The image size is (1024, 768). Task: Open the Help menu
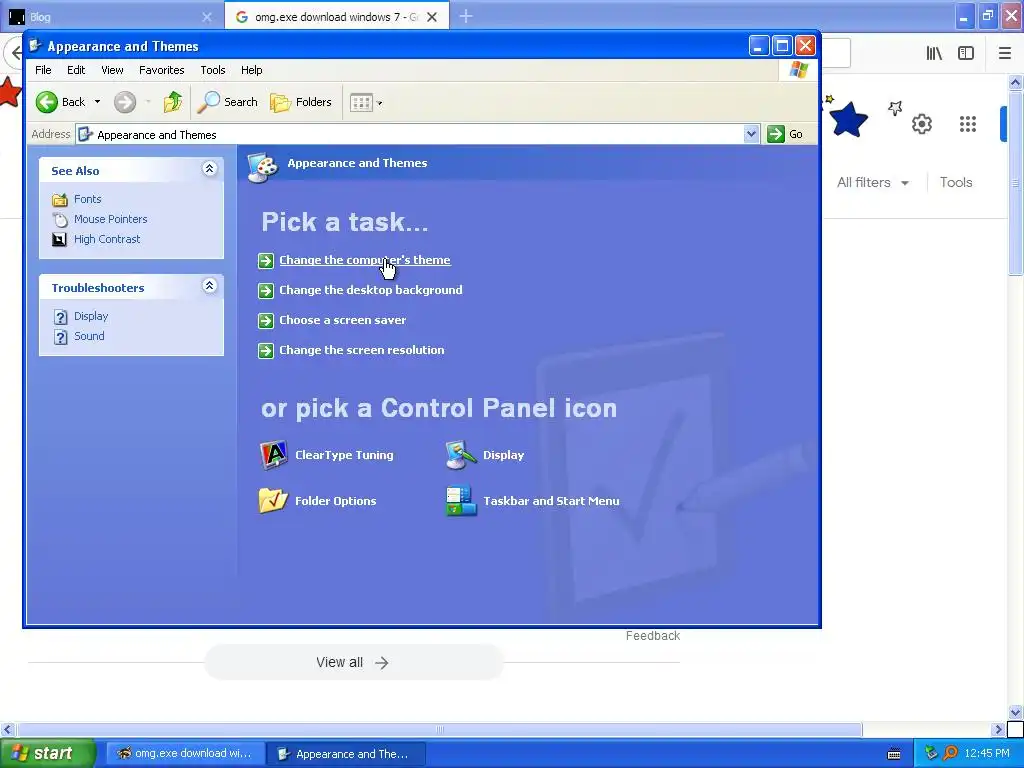pos(251,70)
